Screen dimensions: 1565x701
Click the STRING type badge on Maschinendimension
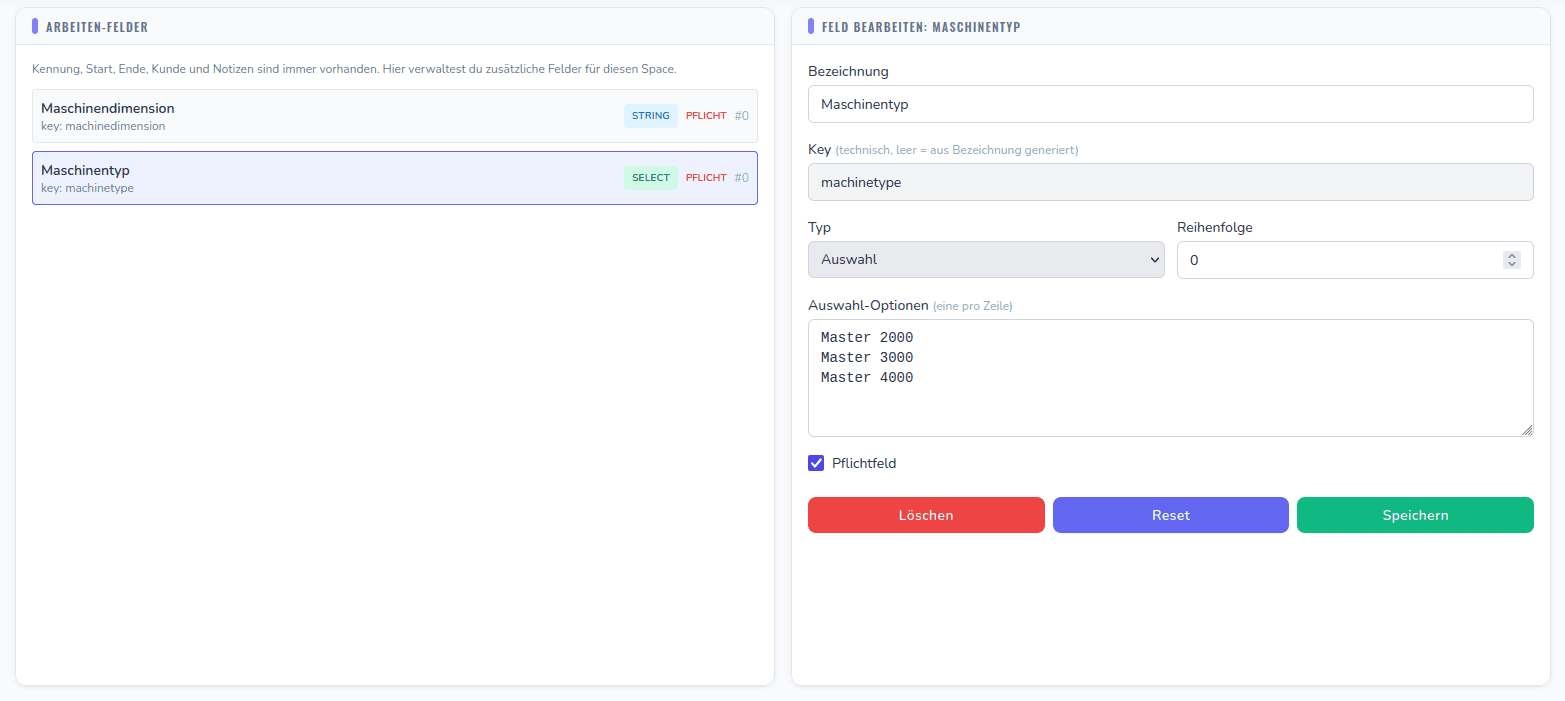click(650, 115)
